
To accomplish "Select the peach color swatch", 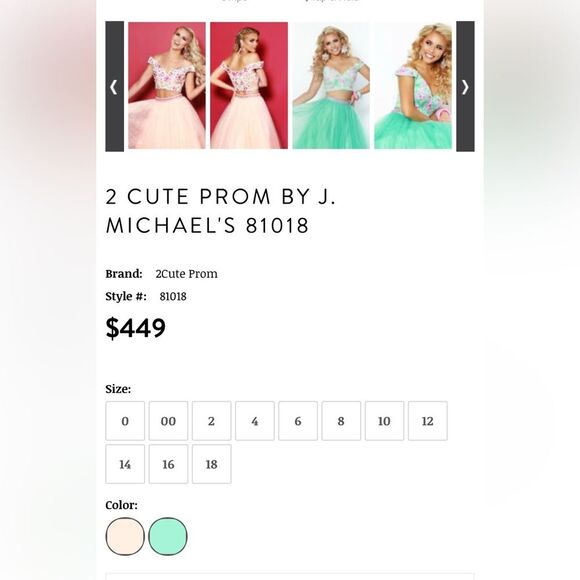I will [125, 536].
